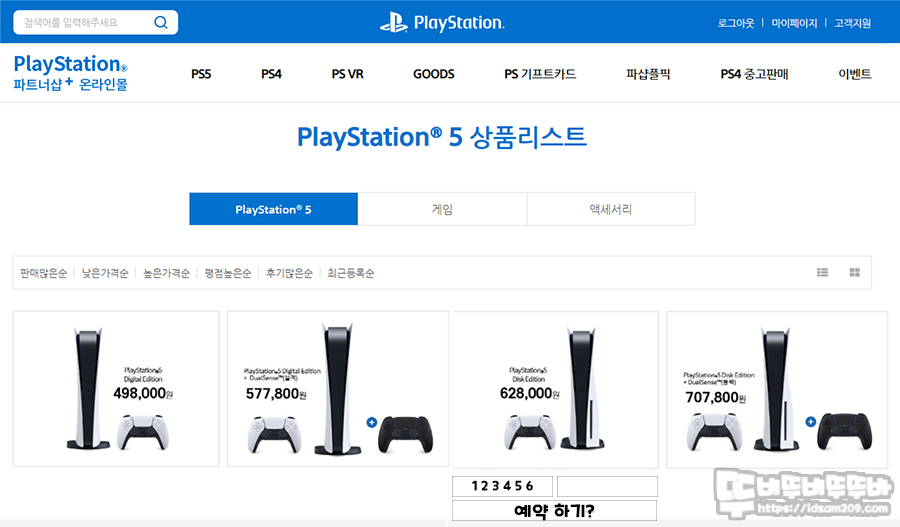Viewport: 900px width, 527px height.
Task: Click the PlayStation 파트너샵 온라인몰 logo
Action: tap(71, 73)
